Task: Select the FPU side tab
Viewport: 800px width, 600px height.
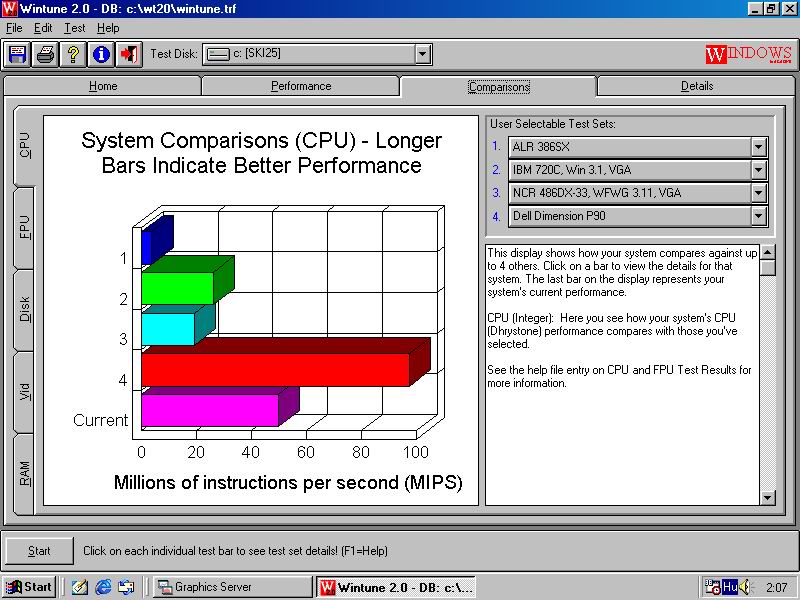Action: (24, 228)
